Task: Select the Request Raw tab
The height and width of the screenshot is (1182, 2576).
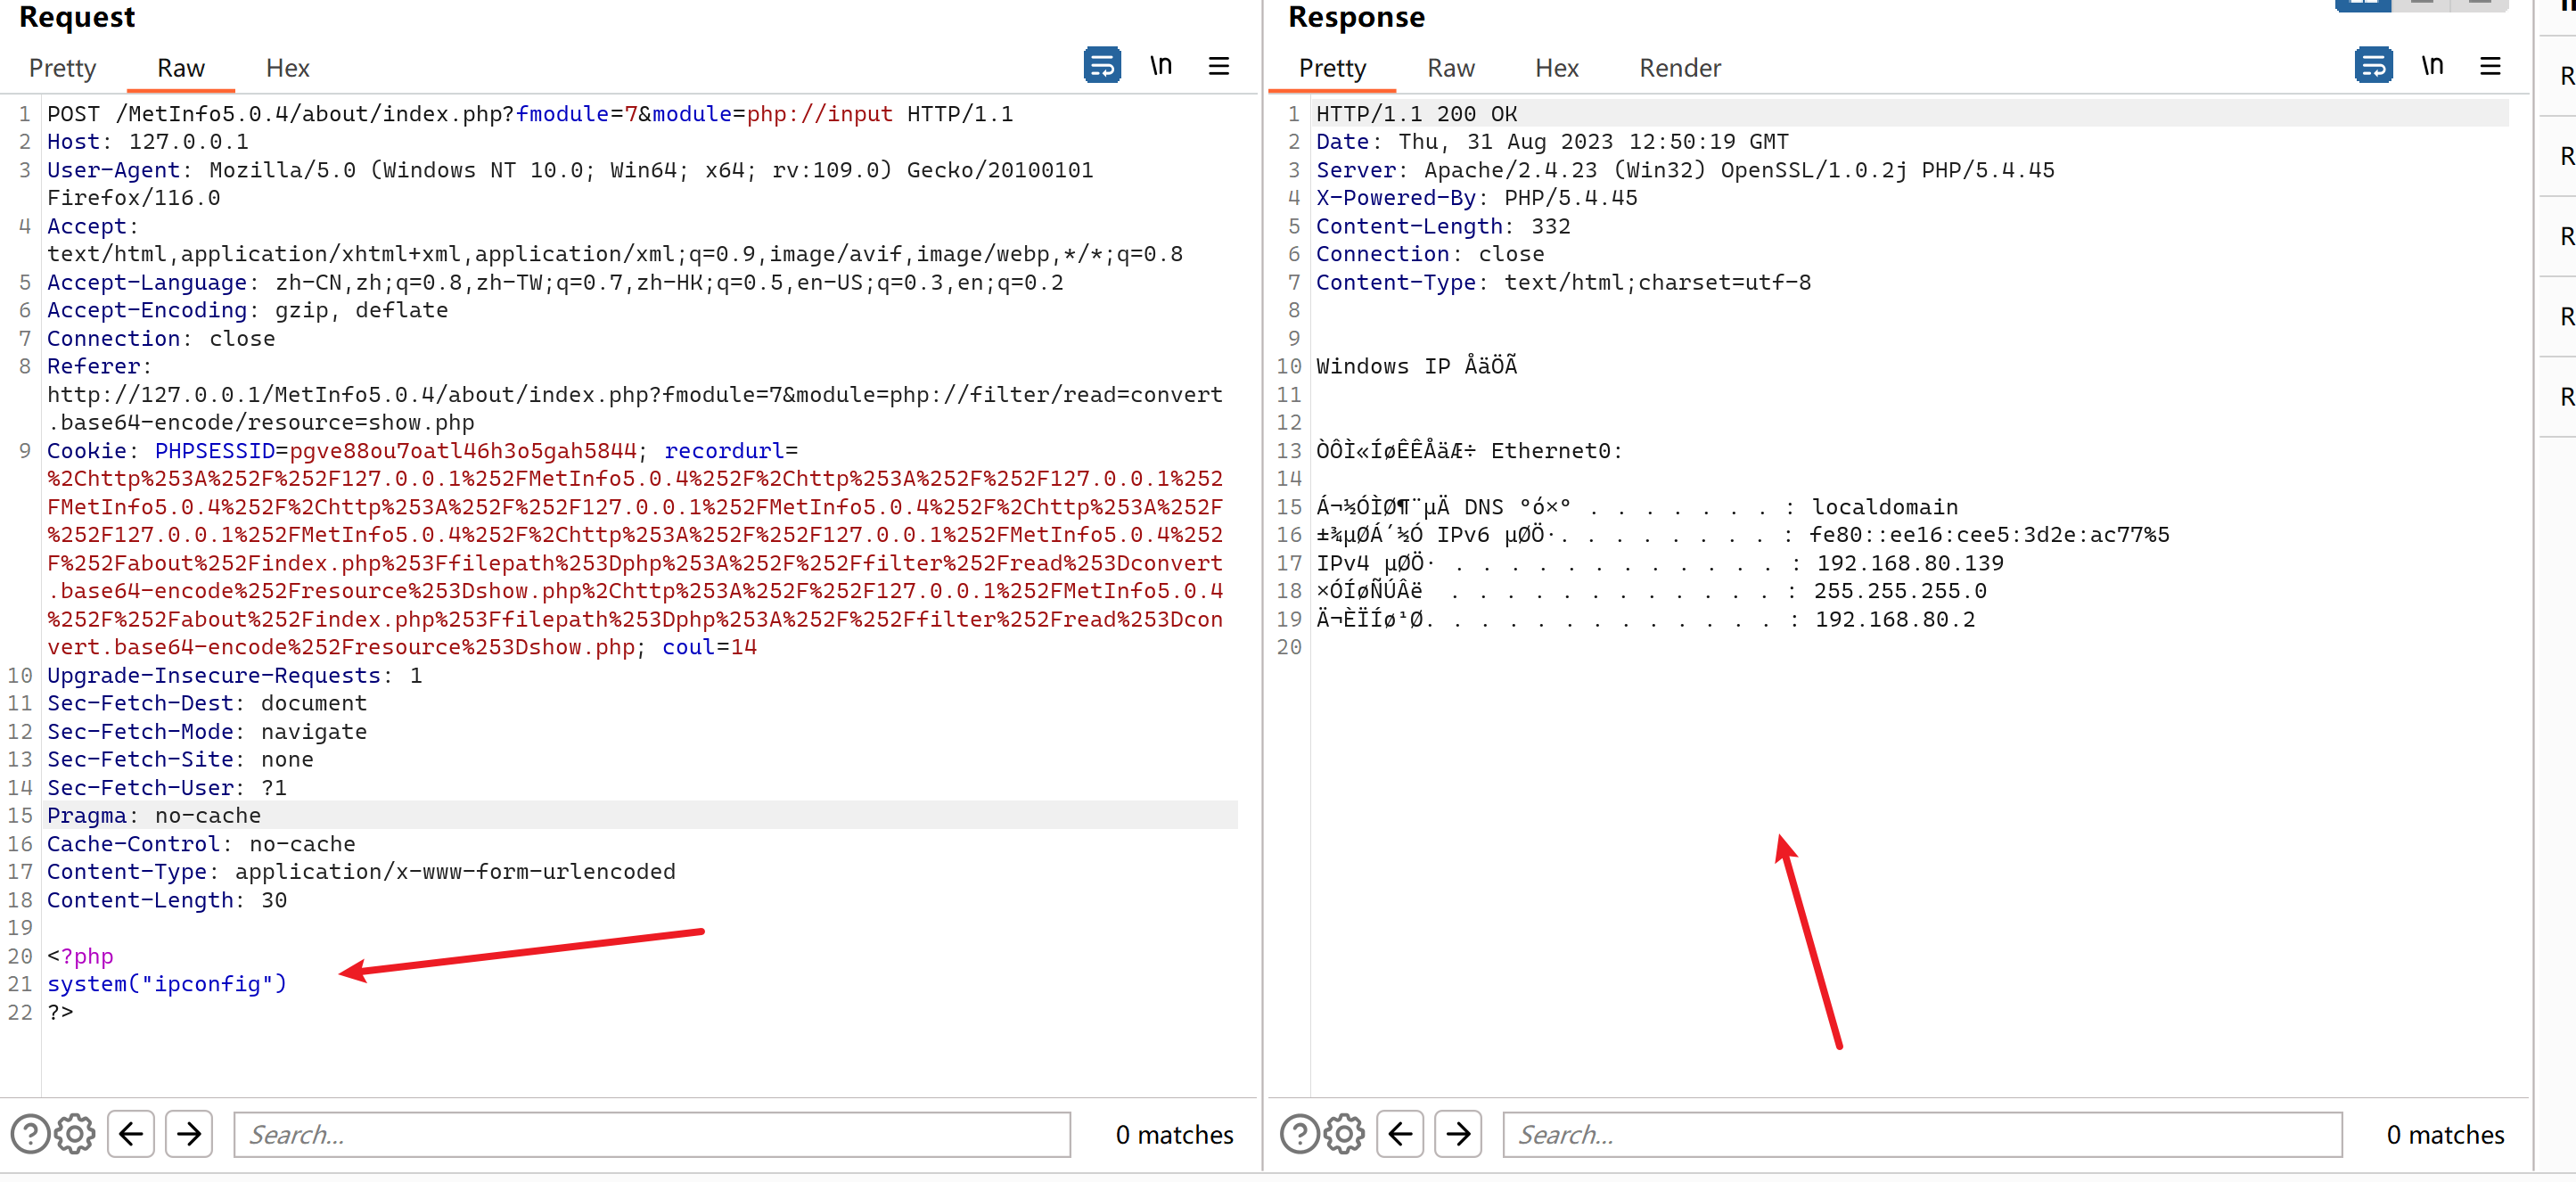Action: pyautogui.click(x=181, y=68)
